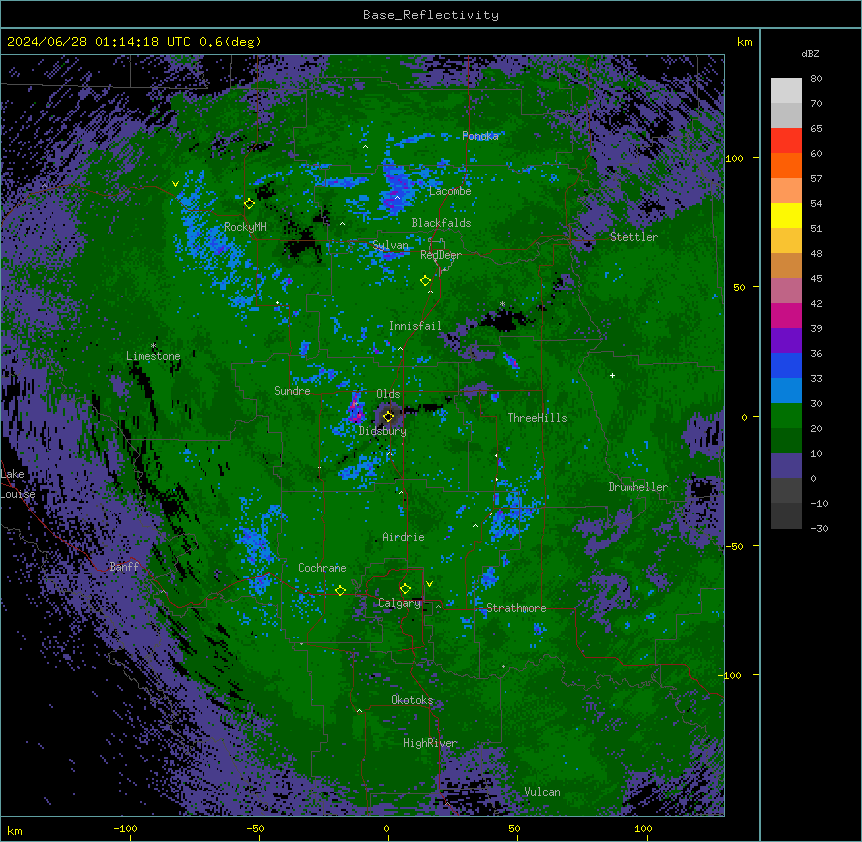Click the yellow V marker northeast of Calgary

coord(429,584)
